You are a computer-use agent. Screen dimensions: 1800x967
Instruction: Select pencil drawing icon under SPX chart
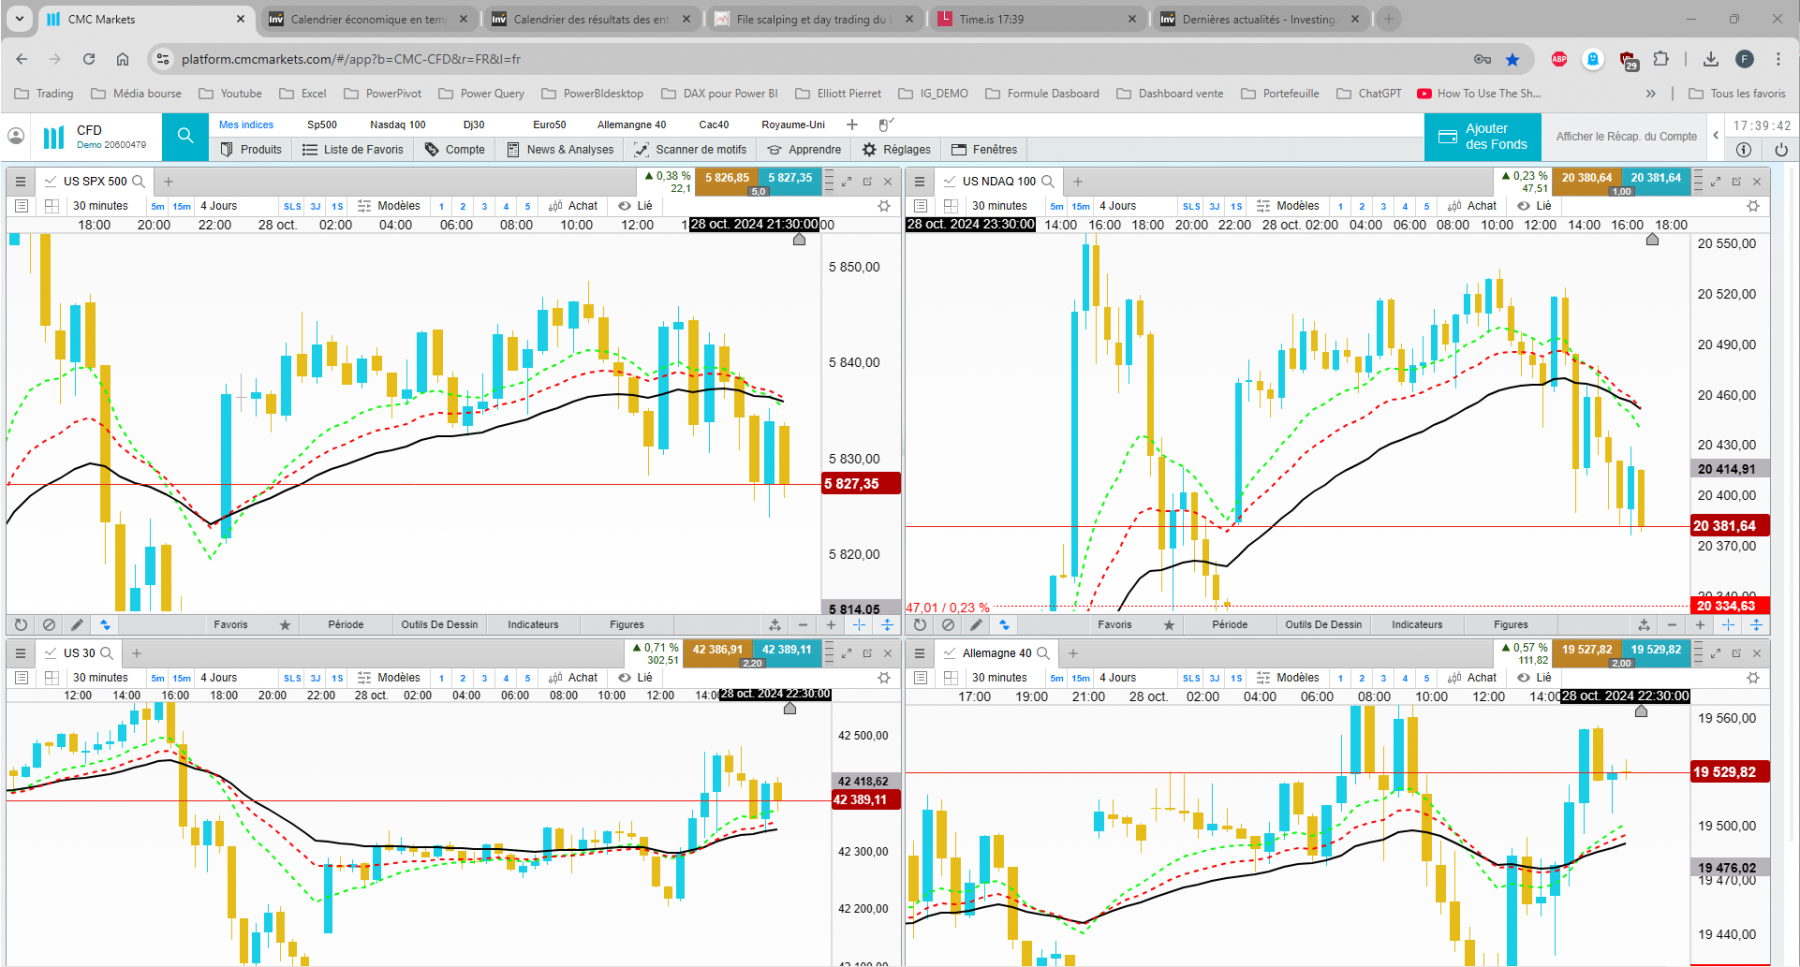(x=77, y=625)
